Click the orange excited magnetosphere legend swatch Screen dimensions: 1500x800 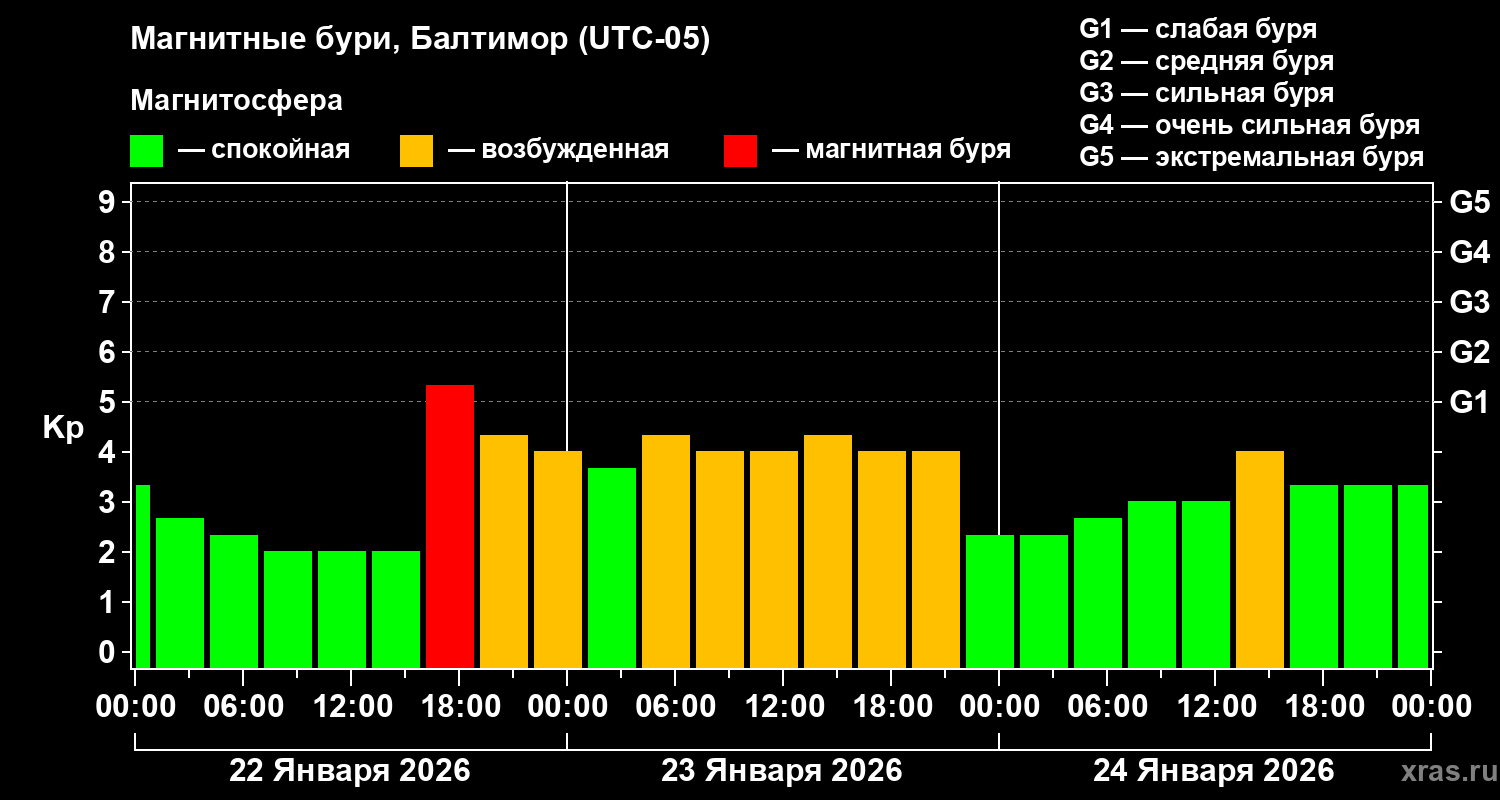(416, 151)
